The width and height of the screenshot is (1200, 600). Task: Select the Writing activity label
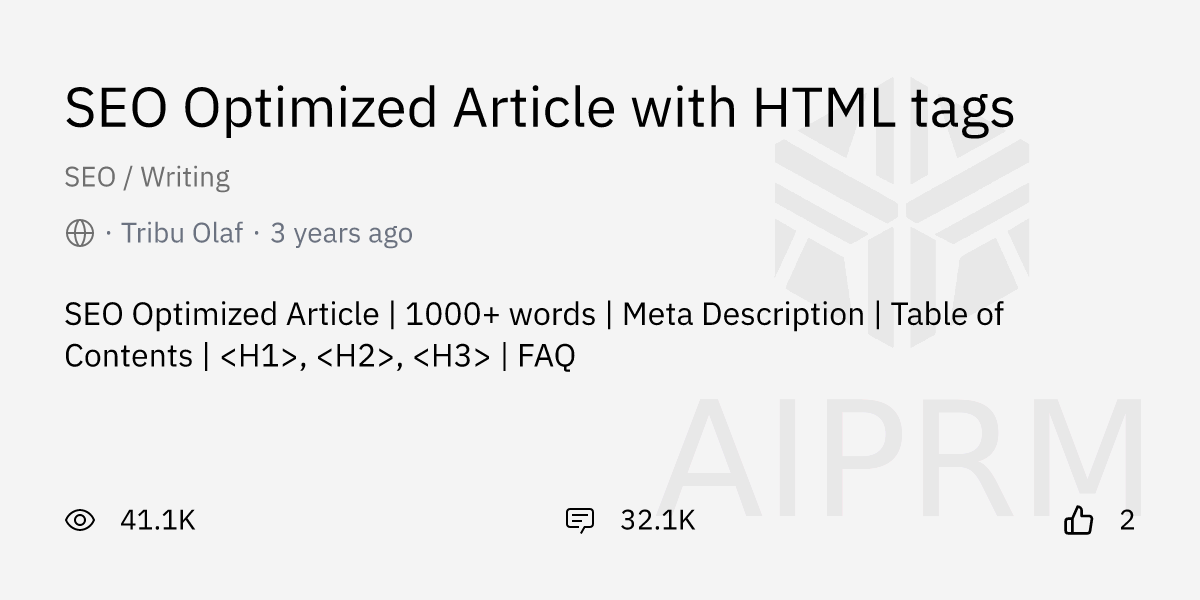[x=185, y=177]
